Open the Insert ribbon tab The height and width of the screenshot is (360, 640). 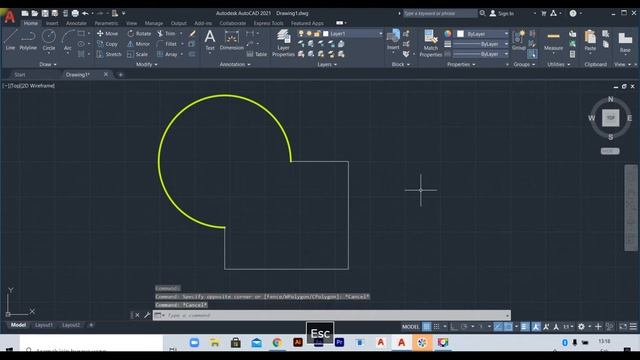click(52, 23)
